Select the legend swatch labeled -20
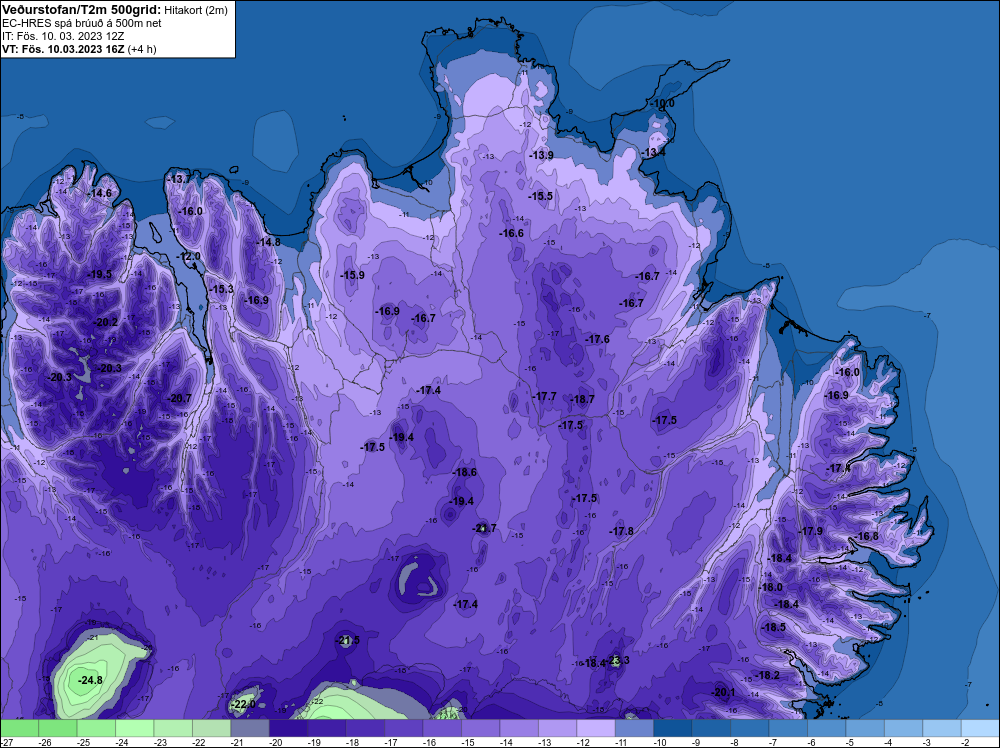 click(288, 728)
